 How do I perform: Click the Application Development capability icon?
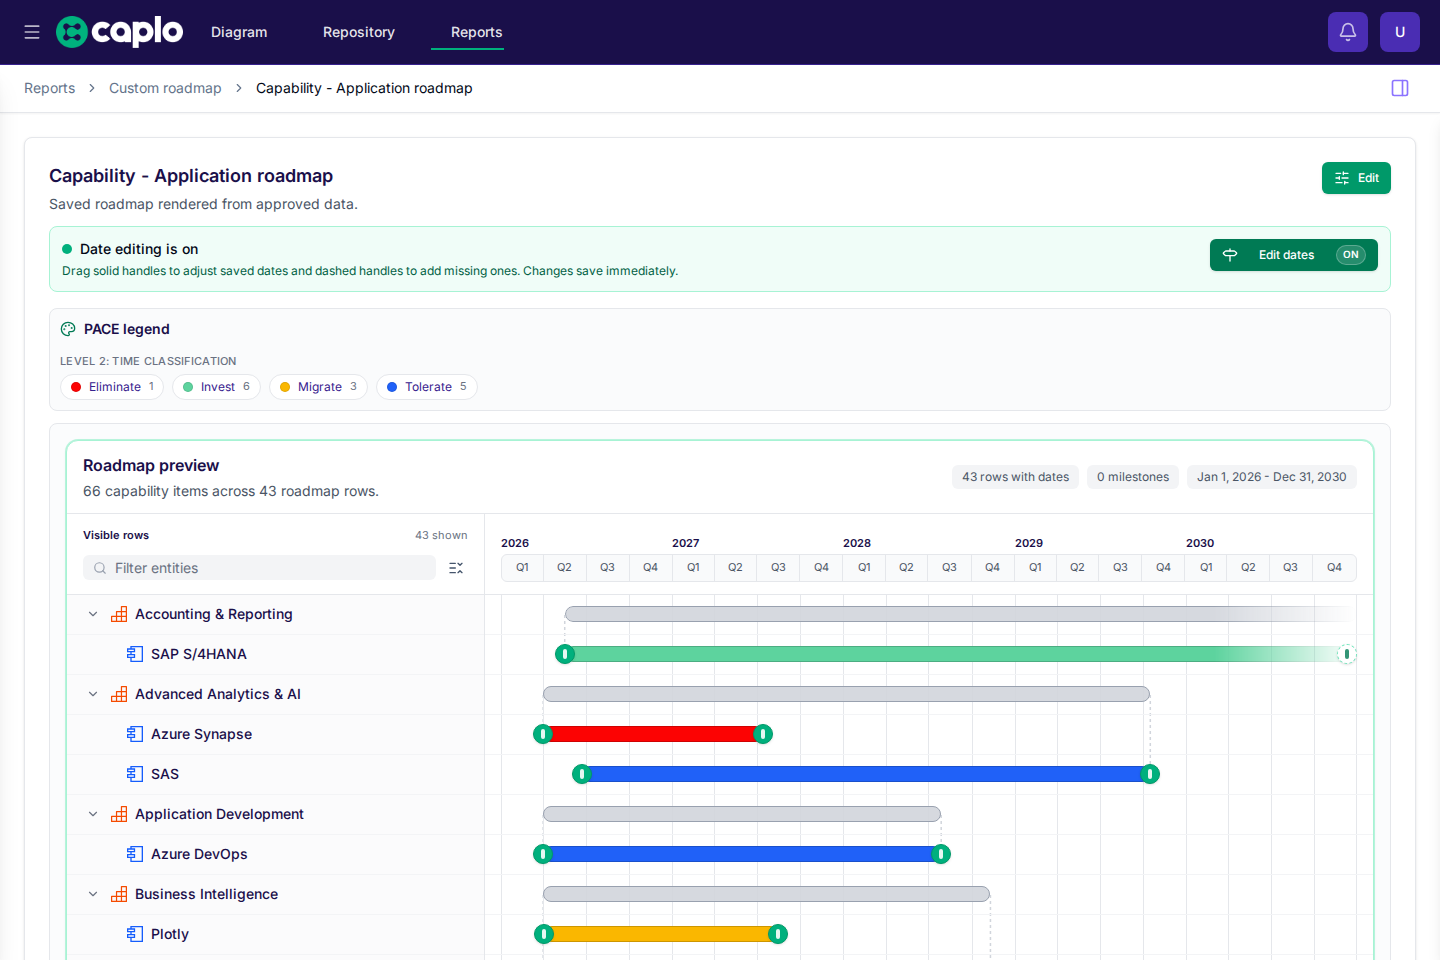[119, 814]
